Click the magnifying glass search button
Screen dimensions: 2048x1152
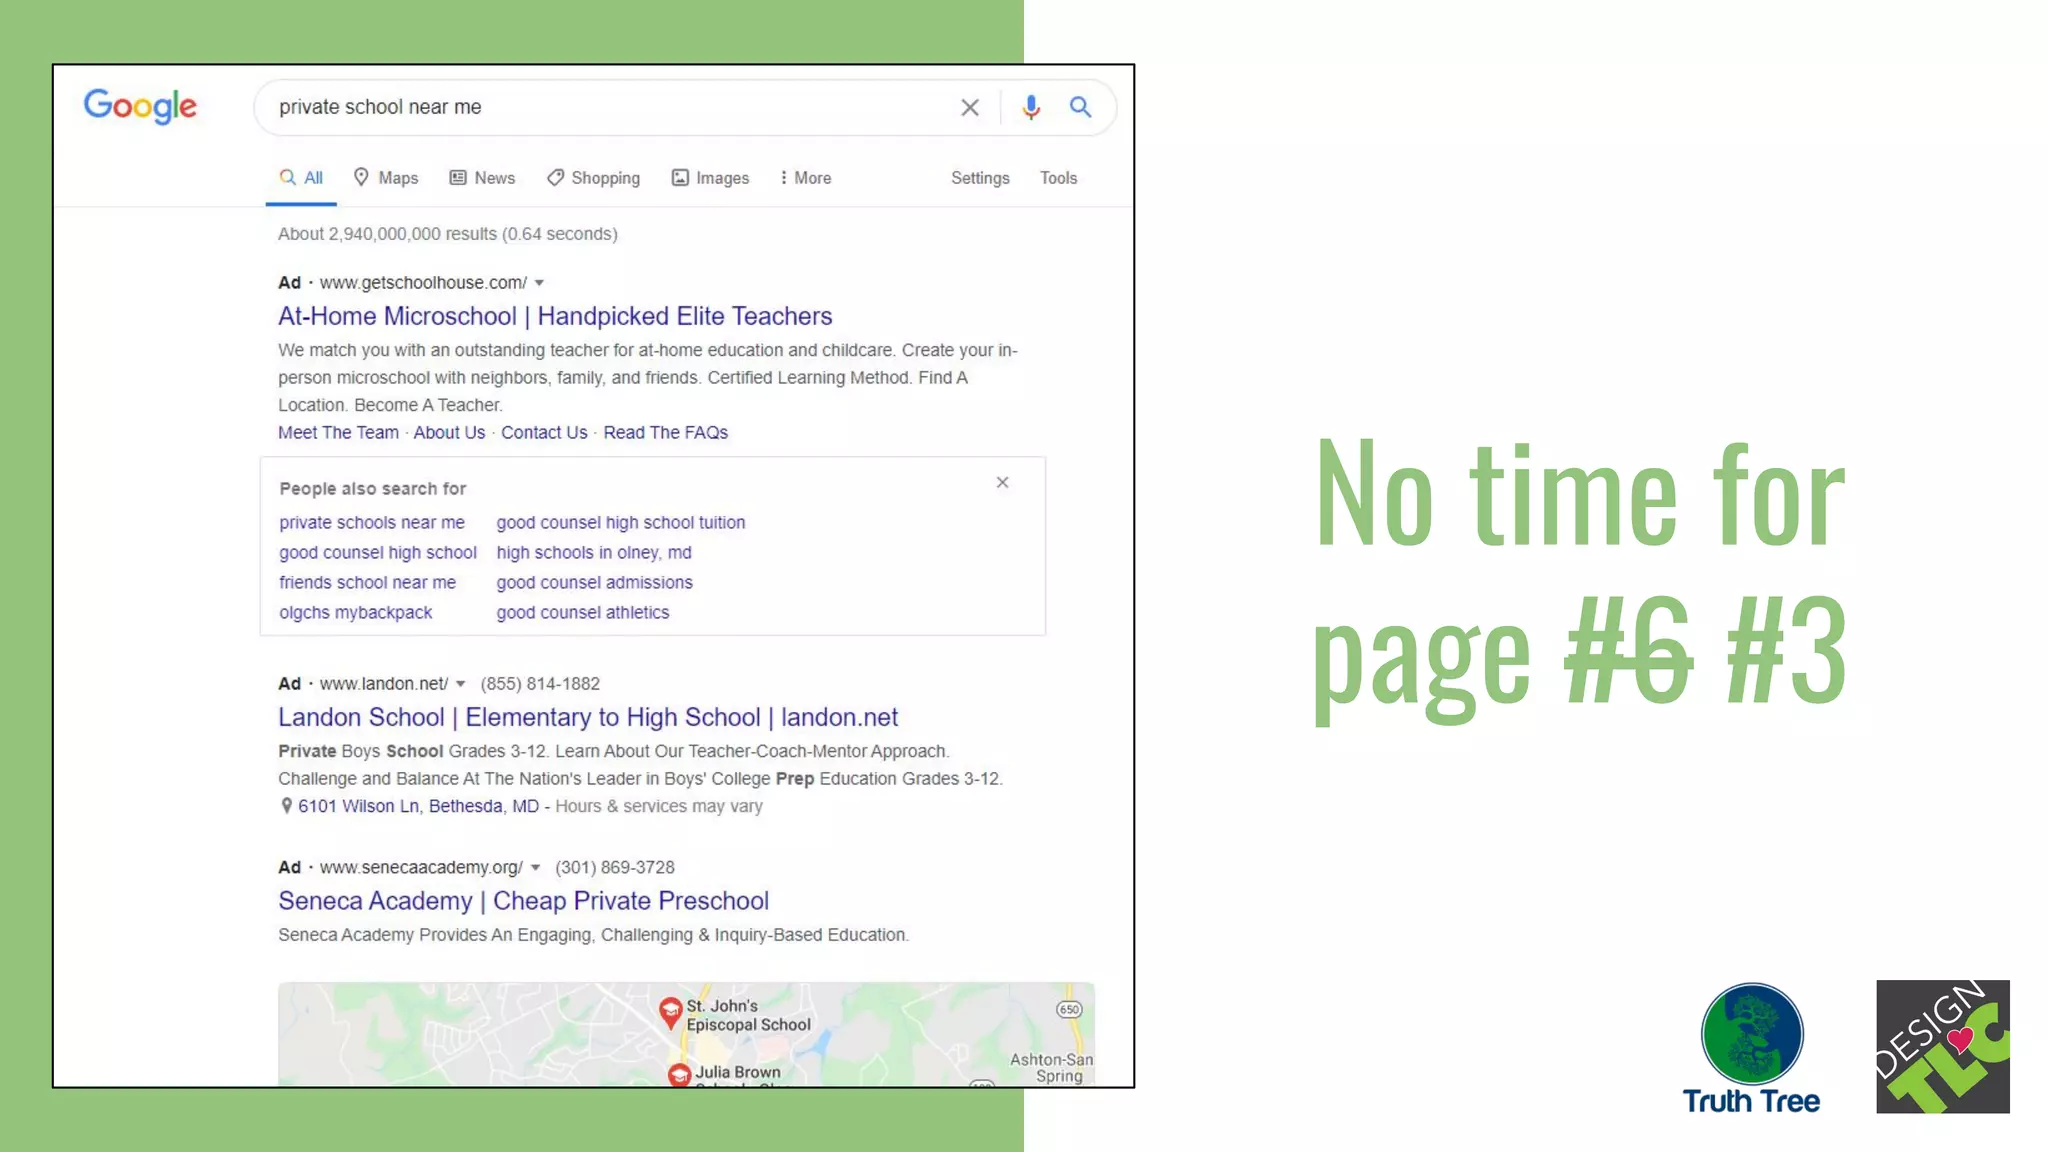[1080, 107]
